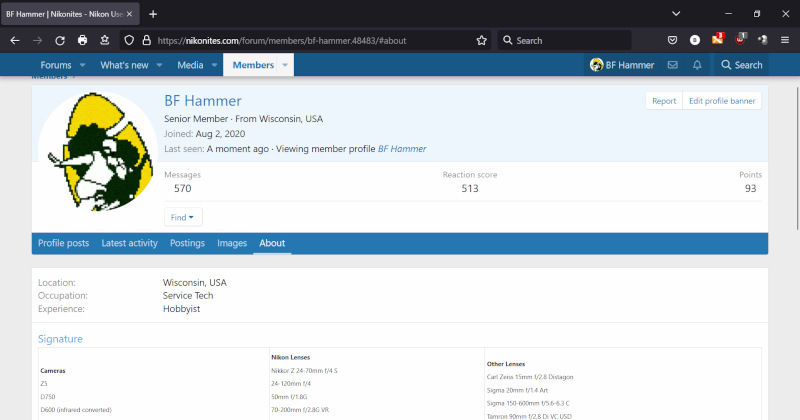Screen dimensions: 800x420
Task: Switch to the Profile posts tab
Action: pyautogui.click(x=63, y=243)
